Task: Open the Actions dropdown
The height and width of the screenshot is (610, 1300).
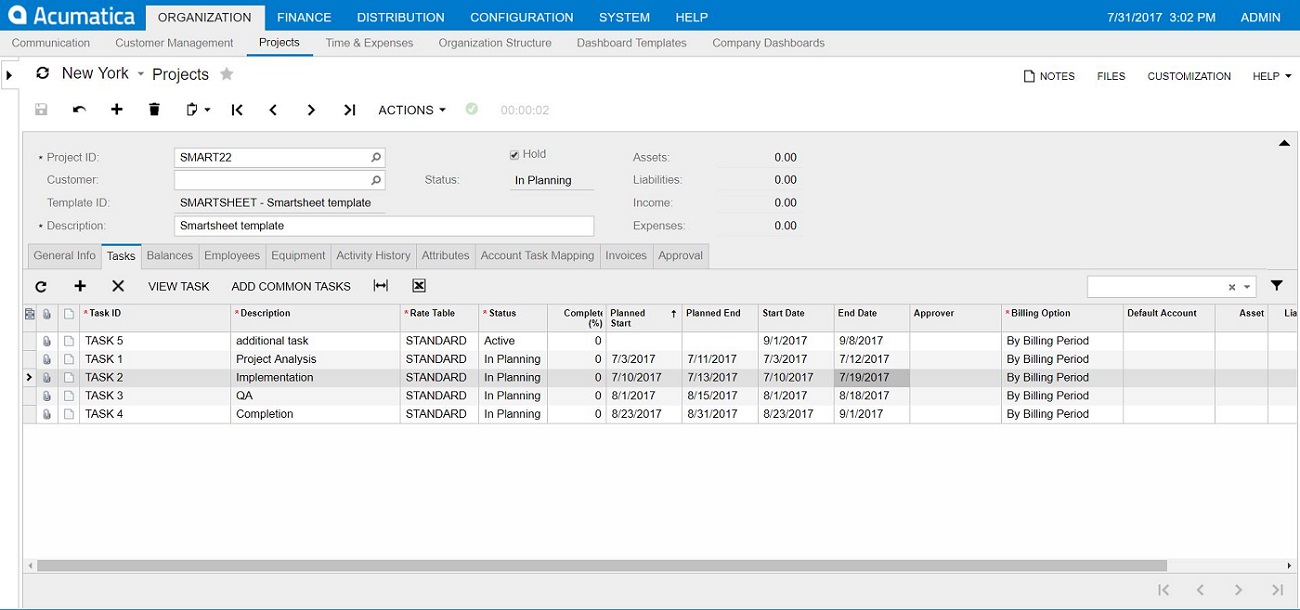Action: 410,110
